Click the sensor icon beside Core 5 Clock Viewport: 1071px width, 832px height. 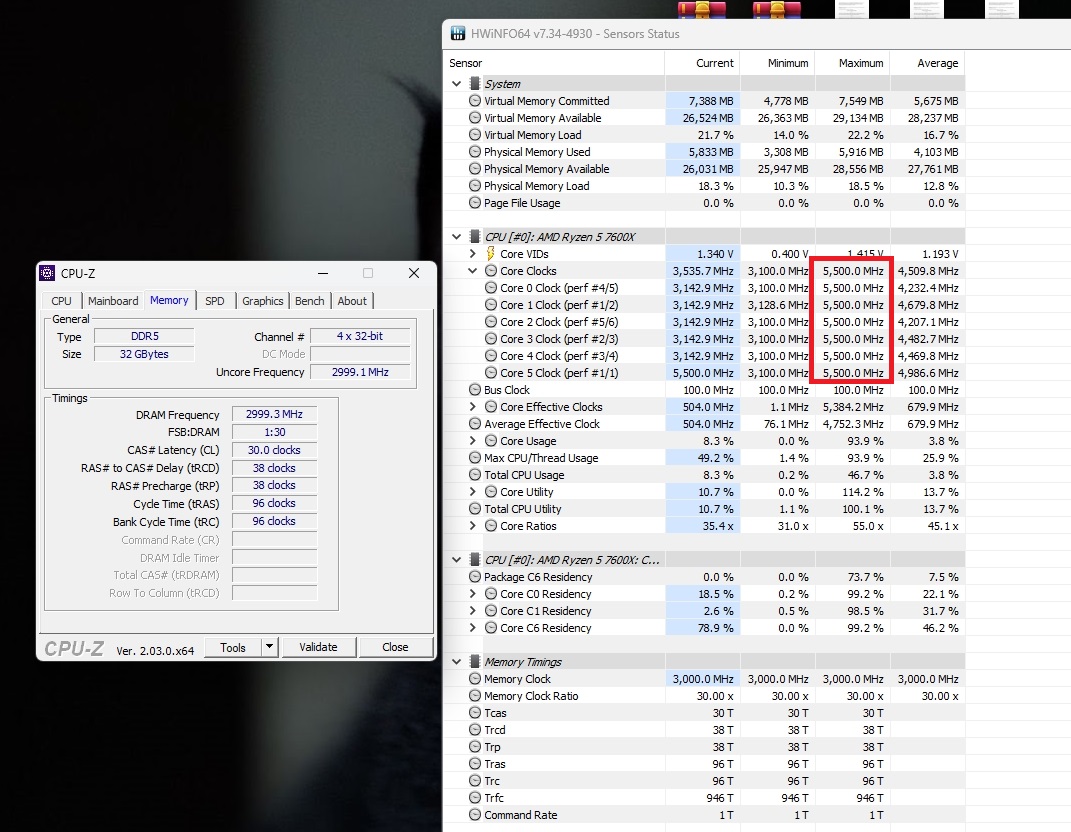[x=490, y=372]
